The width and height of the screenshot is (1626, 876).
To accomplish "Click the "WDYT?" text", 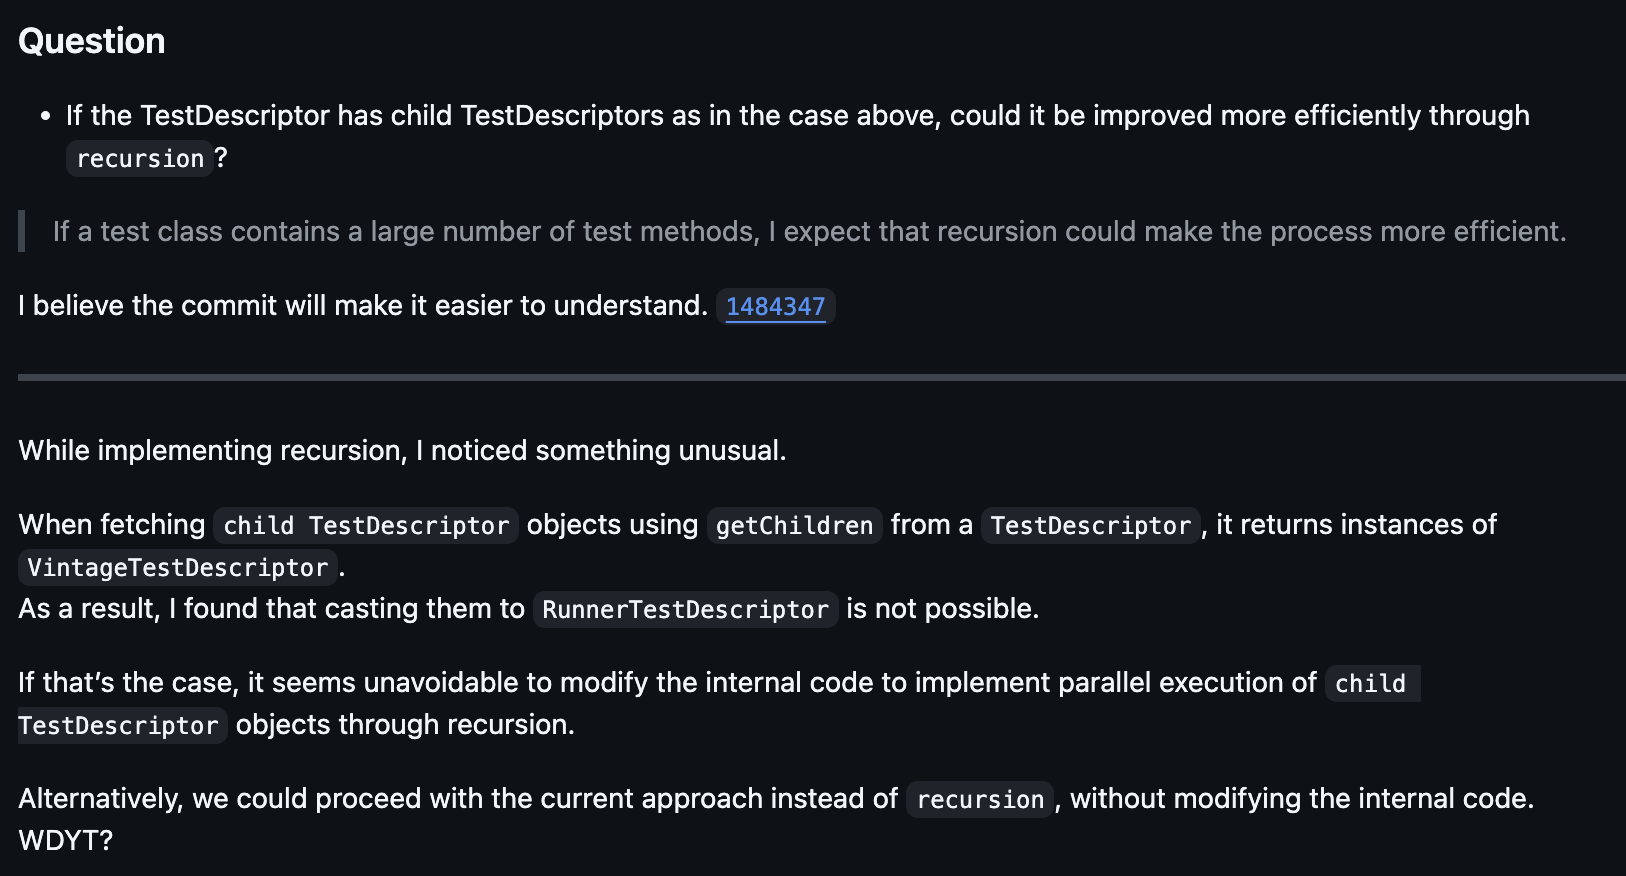I will (x=66, y=840).
